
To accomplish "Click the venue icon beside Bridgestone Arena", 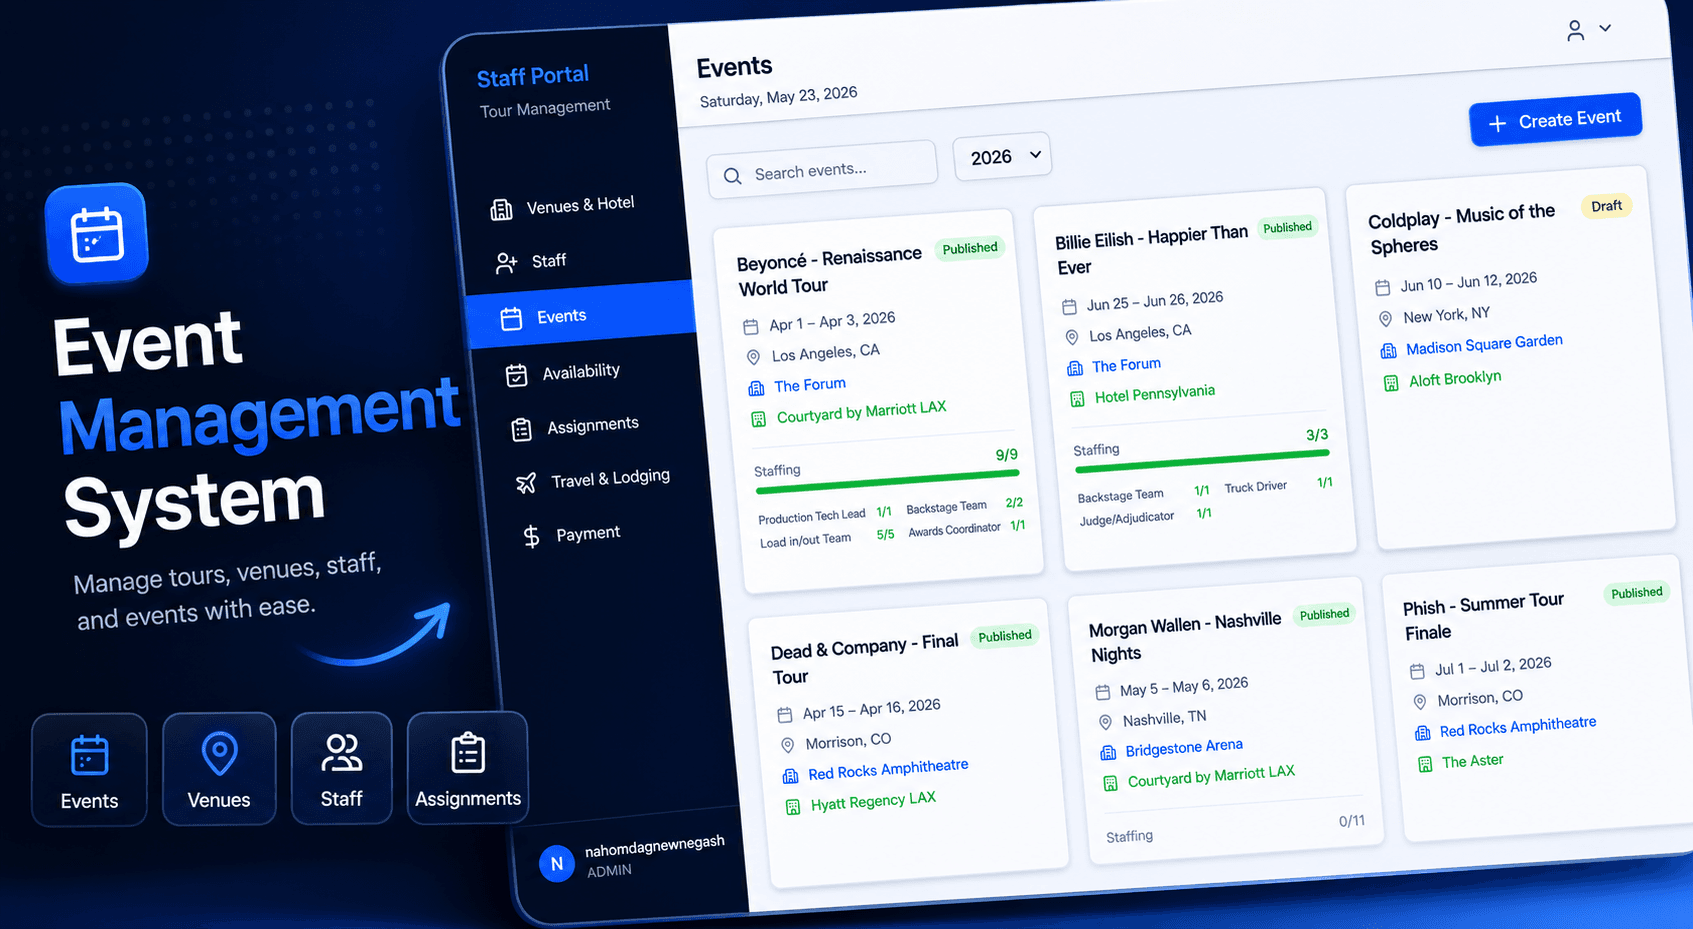I will click(1108, 753).
